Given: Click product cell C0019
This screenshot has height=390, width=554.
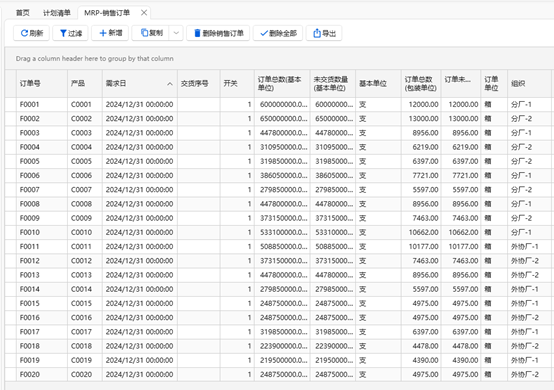Looking at the screenshot, I should point(85,360).
